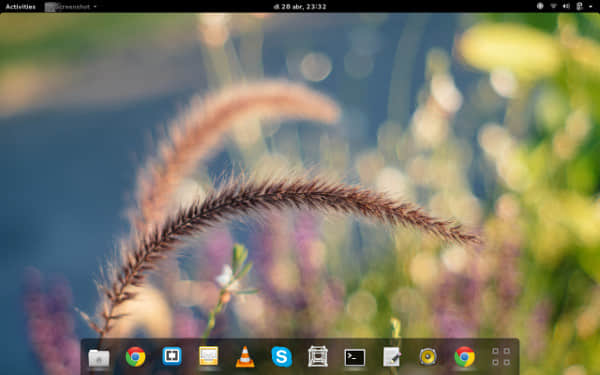Viewport: 600px width, 375px height.
Task: Open Skype from the dock
Action: pyautogui.click(x=282, y=357)
